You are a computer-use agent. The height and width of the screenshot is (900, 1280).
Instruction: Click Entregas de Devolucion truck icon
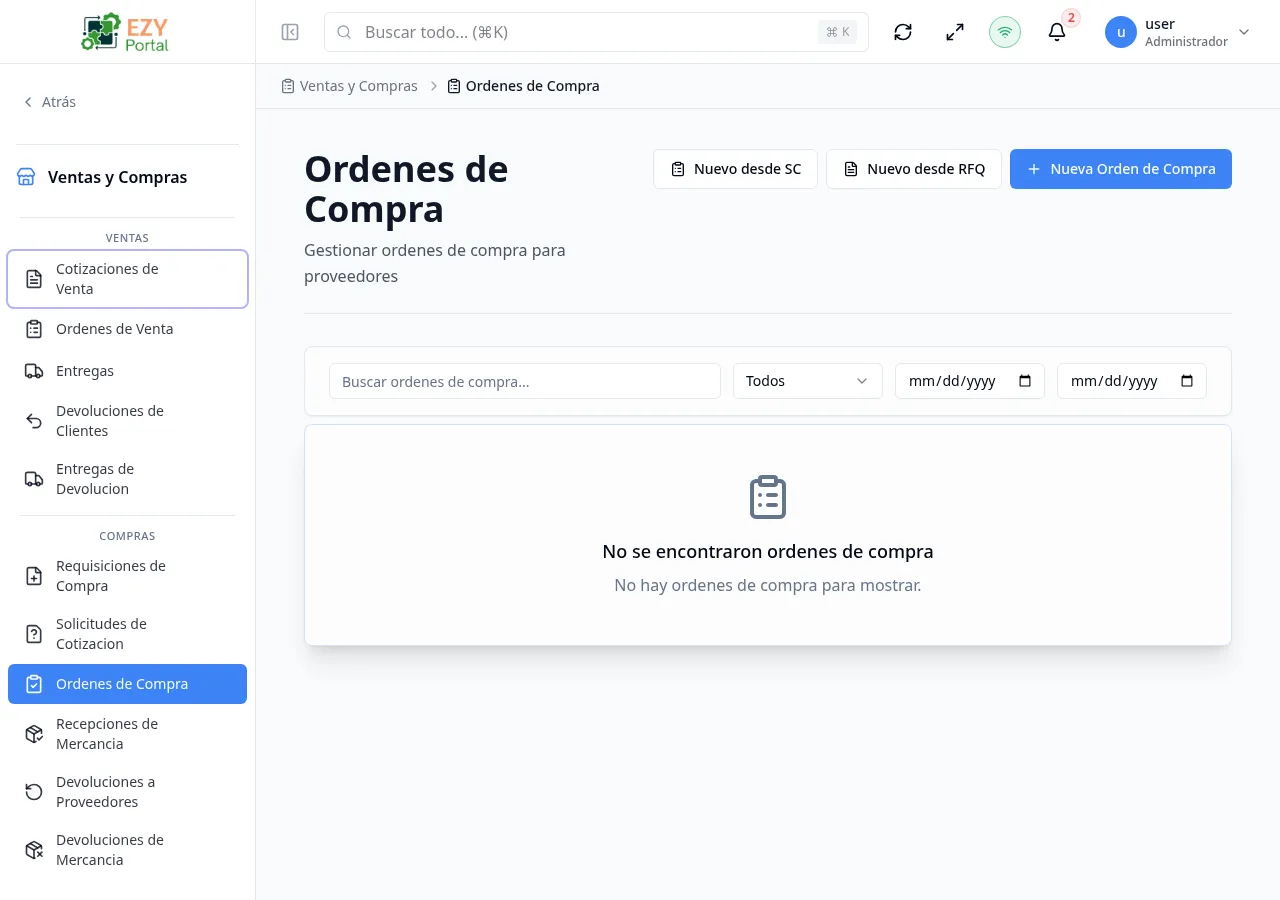(34, 479)
